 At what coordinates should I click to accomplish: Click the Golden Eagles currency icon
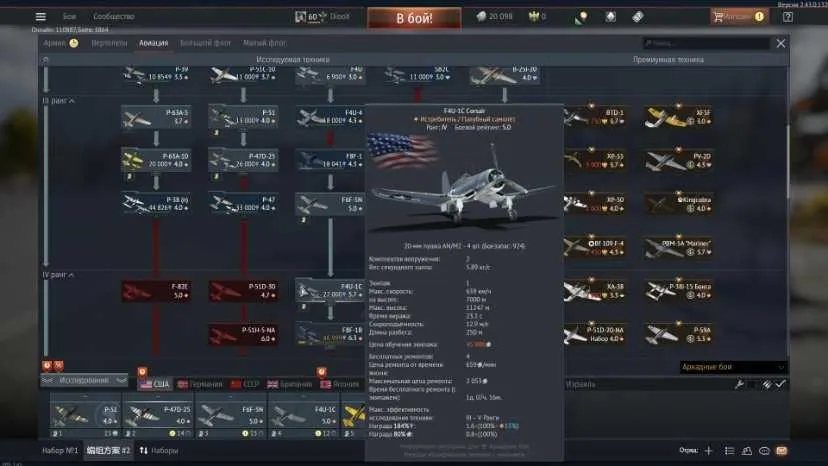pos(534,17)
